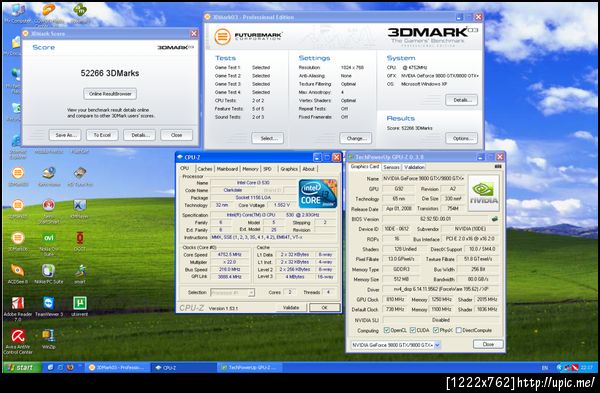
Task: Open the processor Selection dropdown in CPU-Z
Action: tap(232, 292)
